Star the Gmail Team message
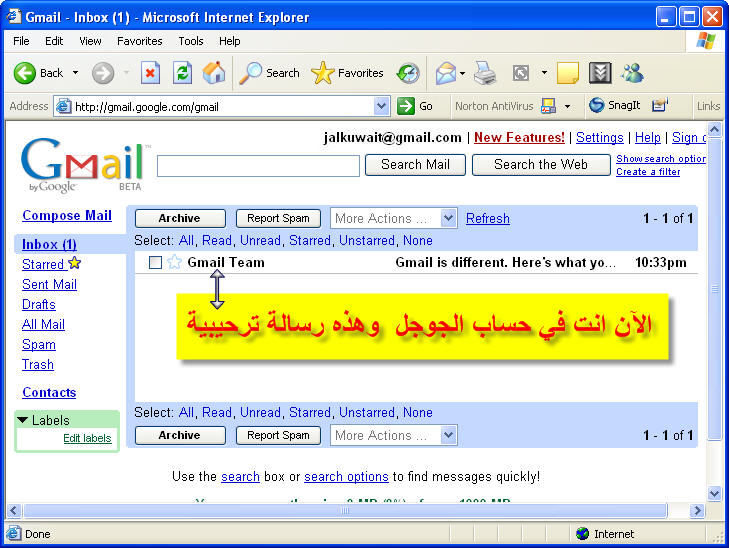 point(174,262)
